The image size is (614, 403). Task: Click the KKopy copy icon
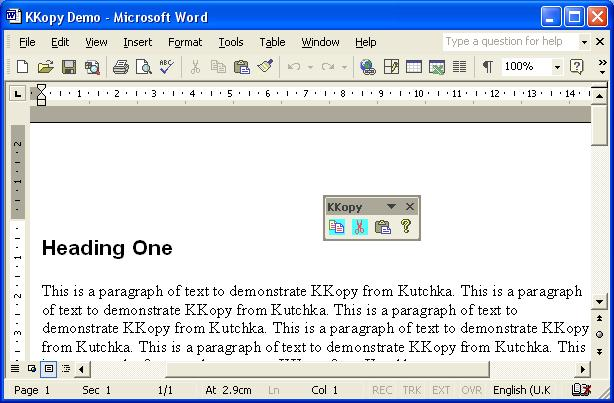337,228
